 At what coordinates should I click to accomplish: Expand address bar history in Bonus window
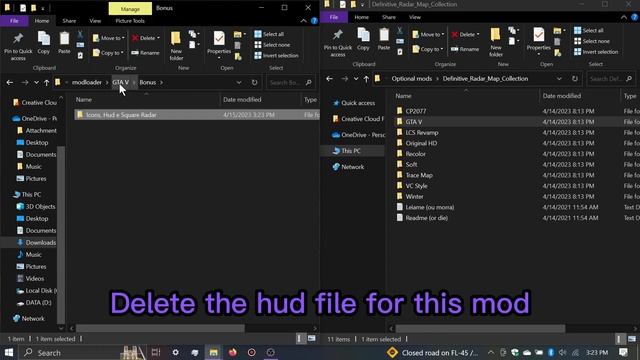tap(238, 82)
